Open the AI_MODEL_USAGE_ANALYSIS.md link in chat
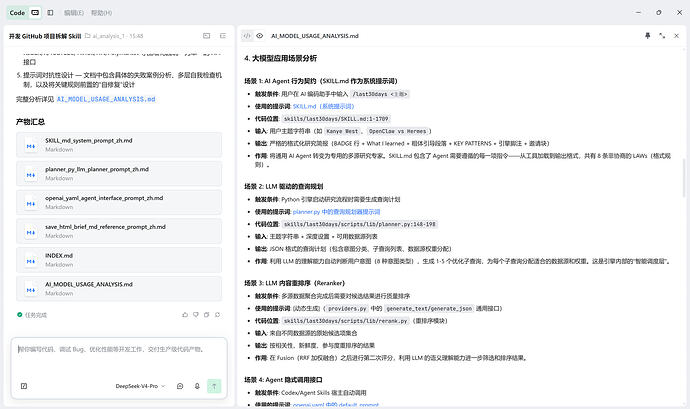The image size is (690, 409). [106, 99]
